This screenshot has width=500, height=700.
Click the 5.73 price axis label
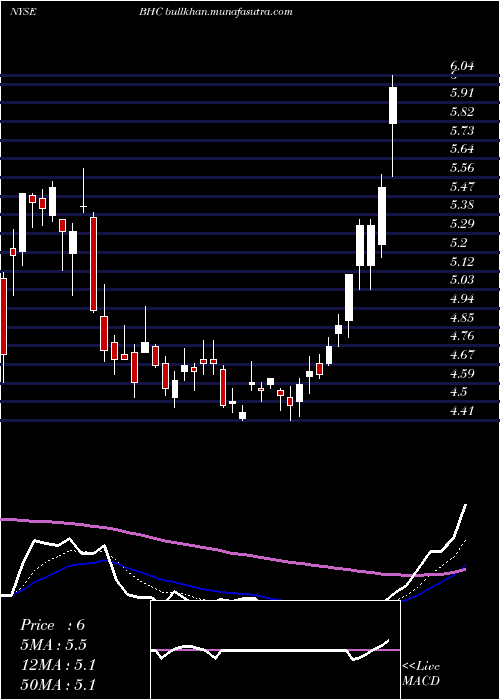pyautogui.click(x=462, y=130)
